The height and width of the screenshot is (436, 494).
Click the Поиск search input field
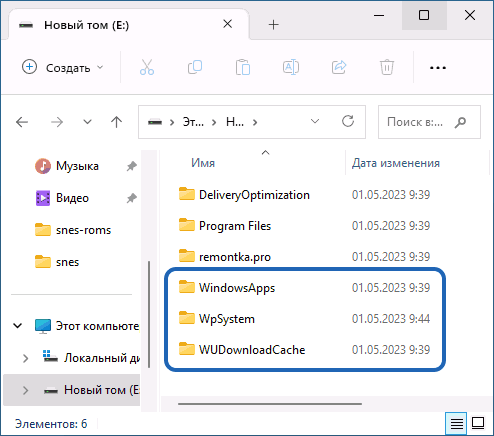click(x=429, y=122)
